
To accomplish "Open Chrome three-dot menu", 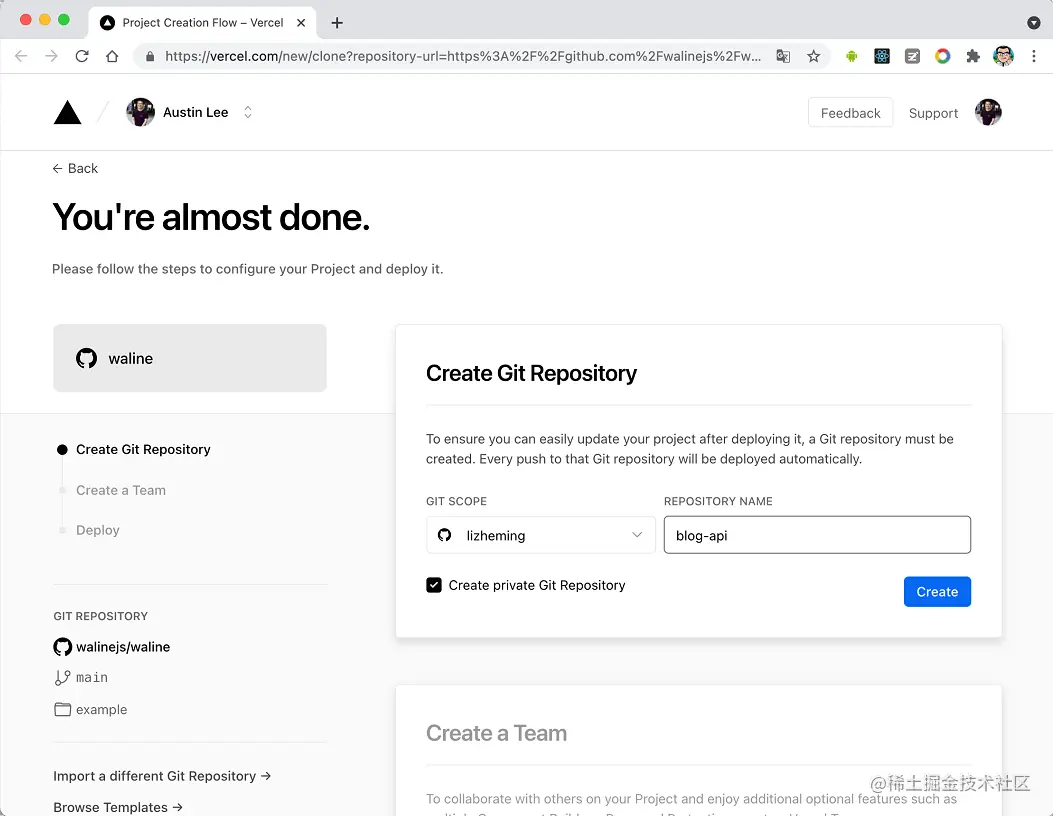I will point(1034,56).
